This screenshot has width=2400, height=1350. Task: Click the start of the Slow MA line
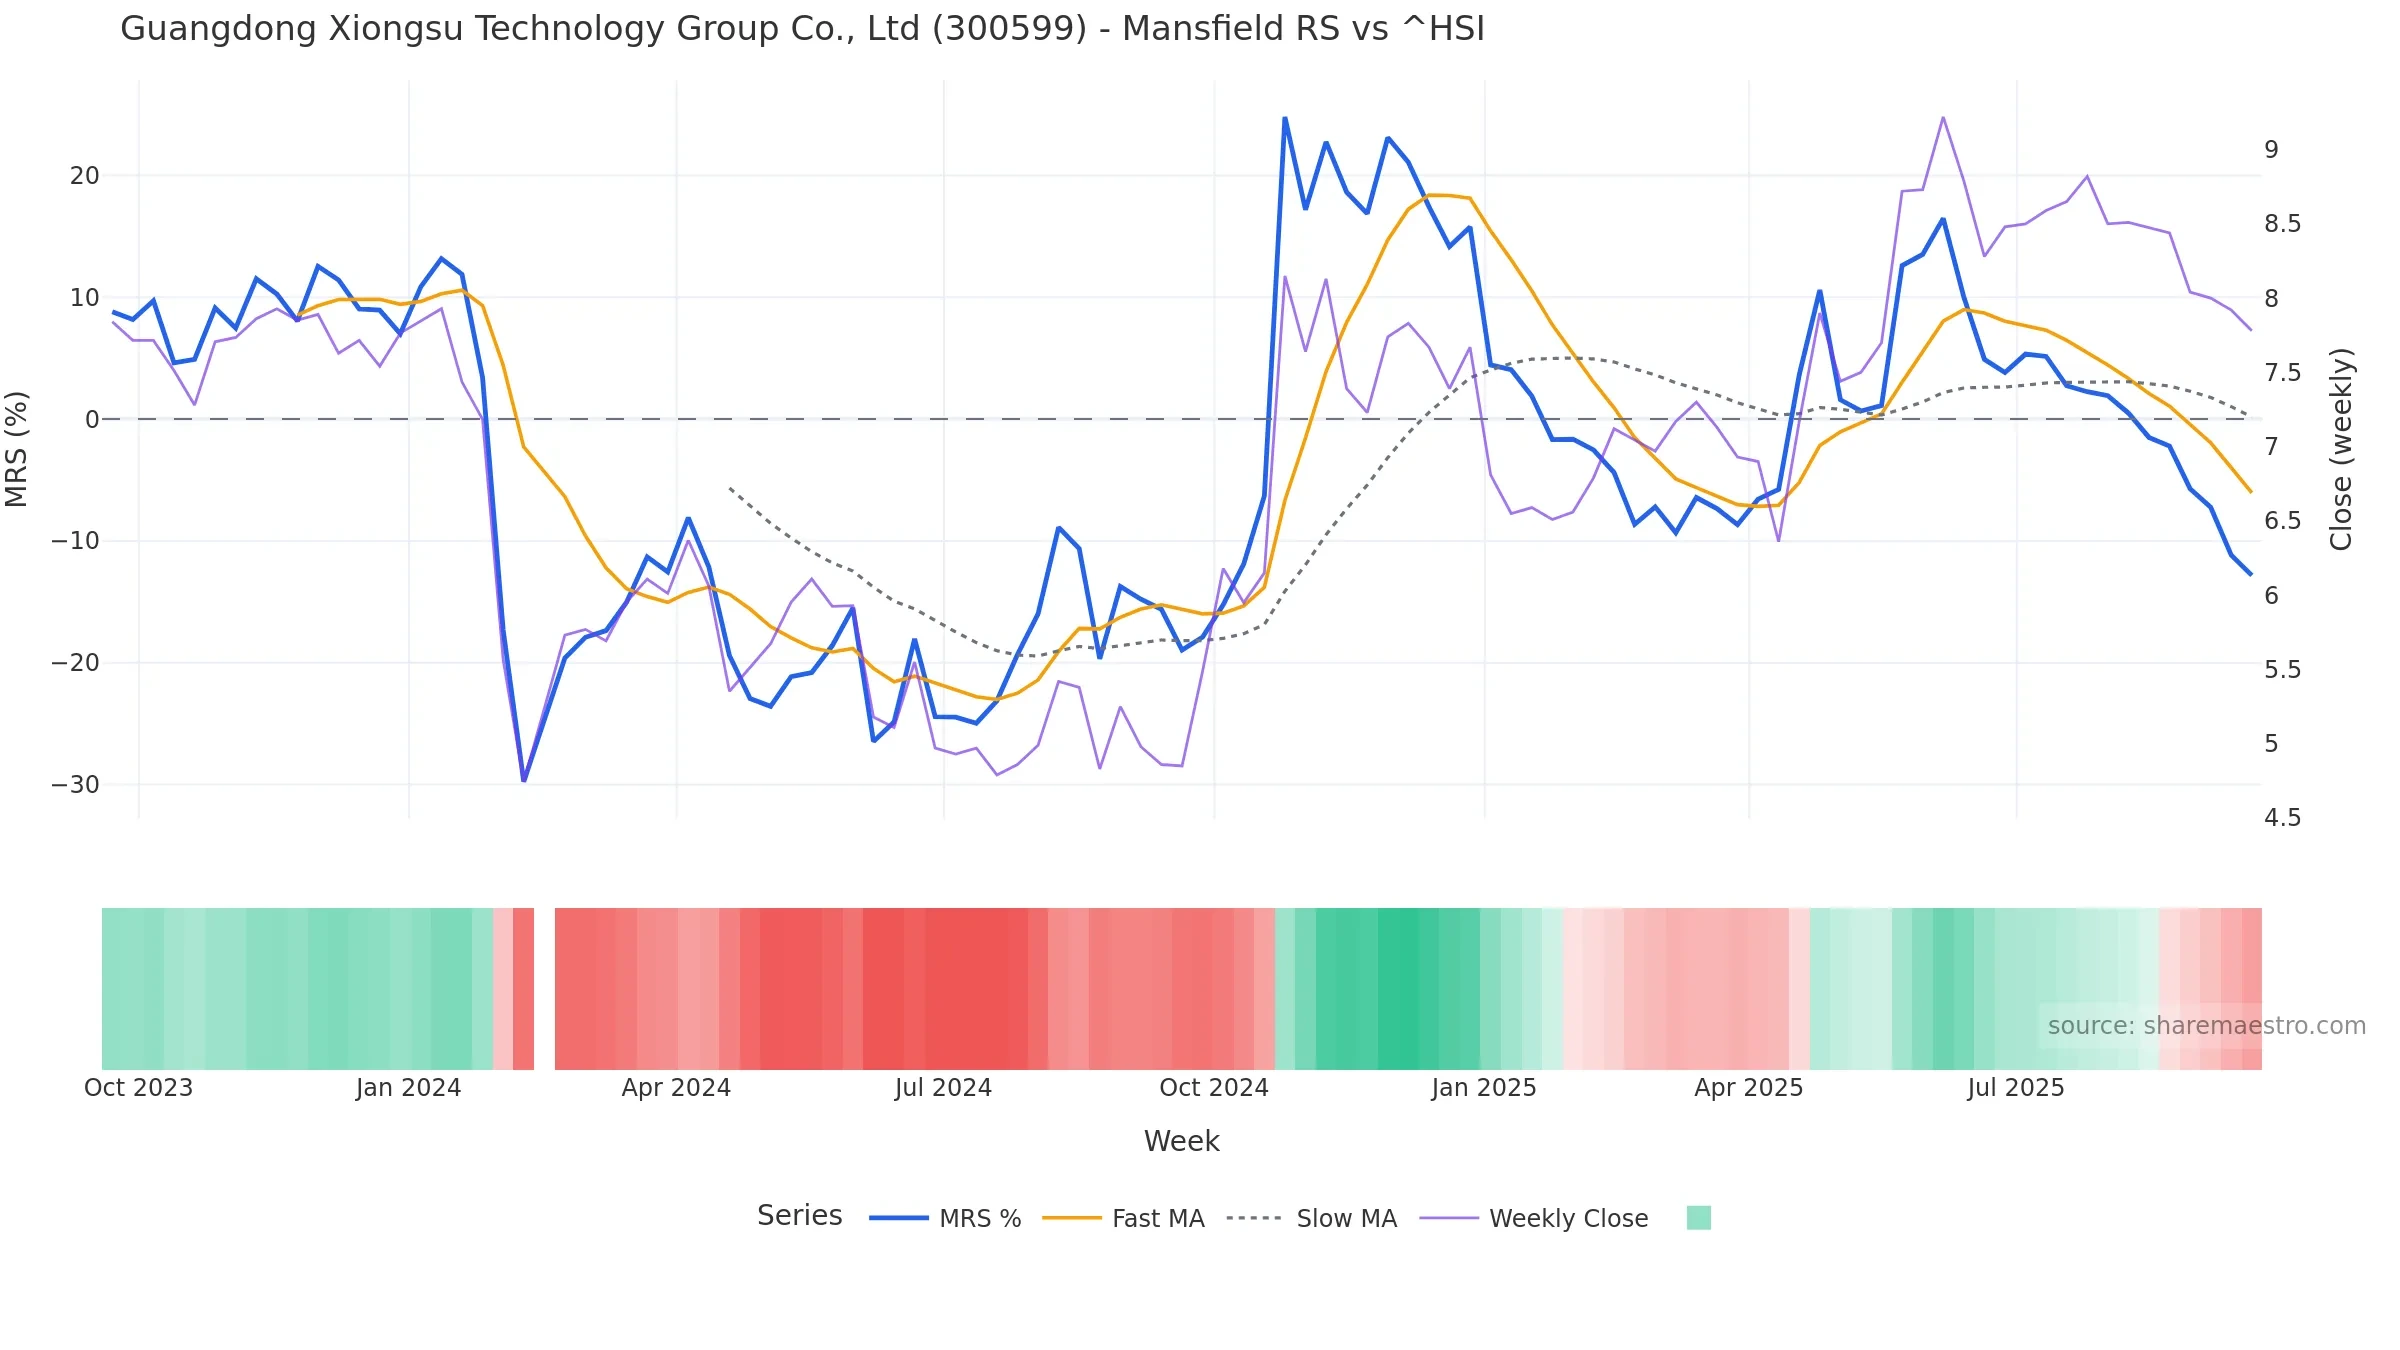point(730,489)
